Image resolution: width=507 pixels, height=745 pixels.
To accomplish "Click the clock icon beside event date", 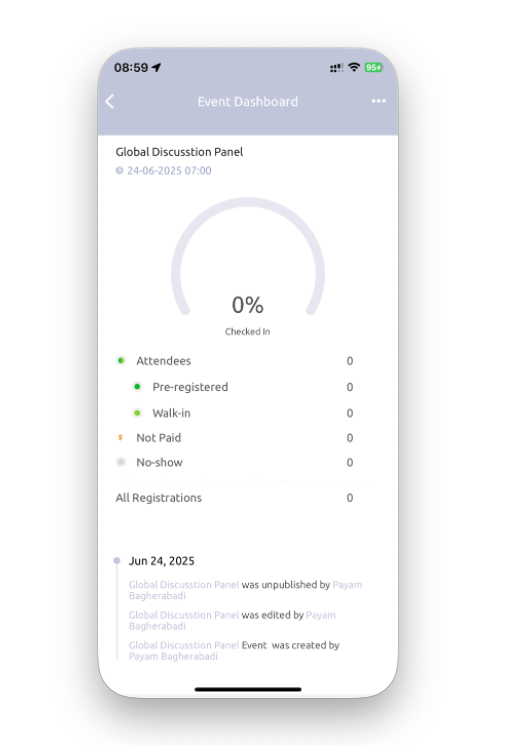I will (119, 171).
